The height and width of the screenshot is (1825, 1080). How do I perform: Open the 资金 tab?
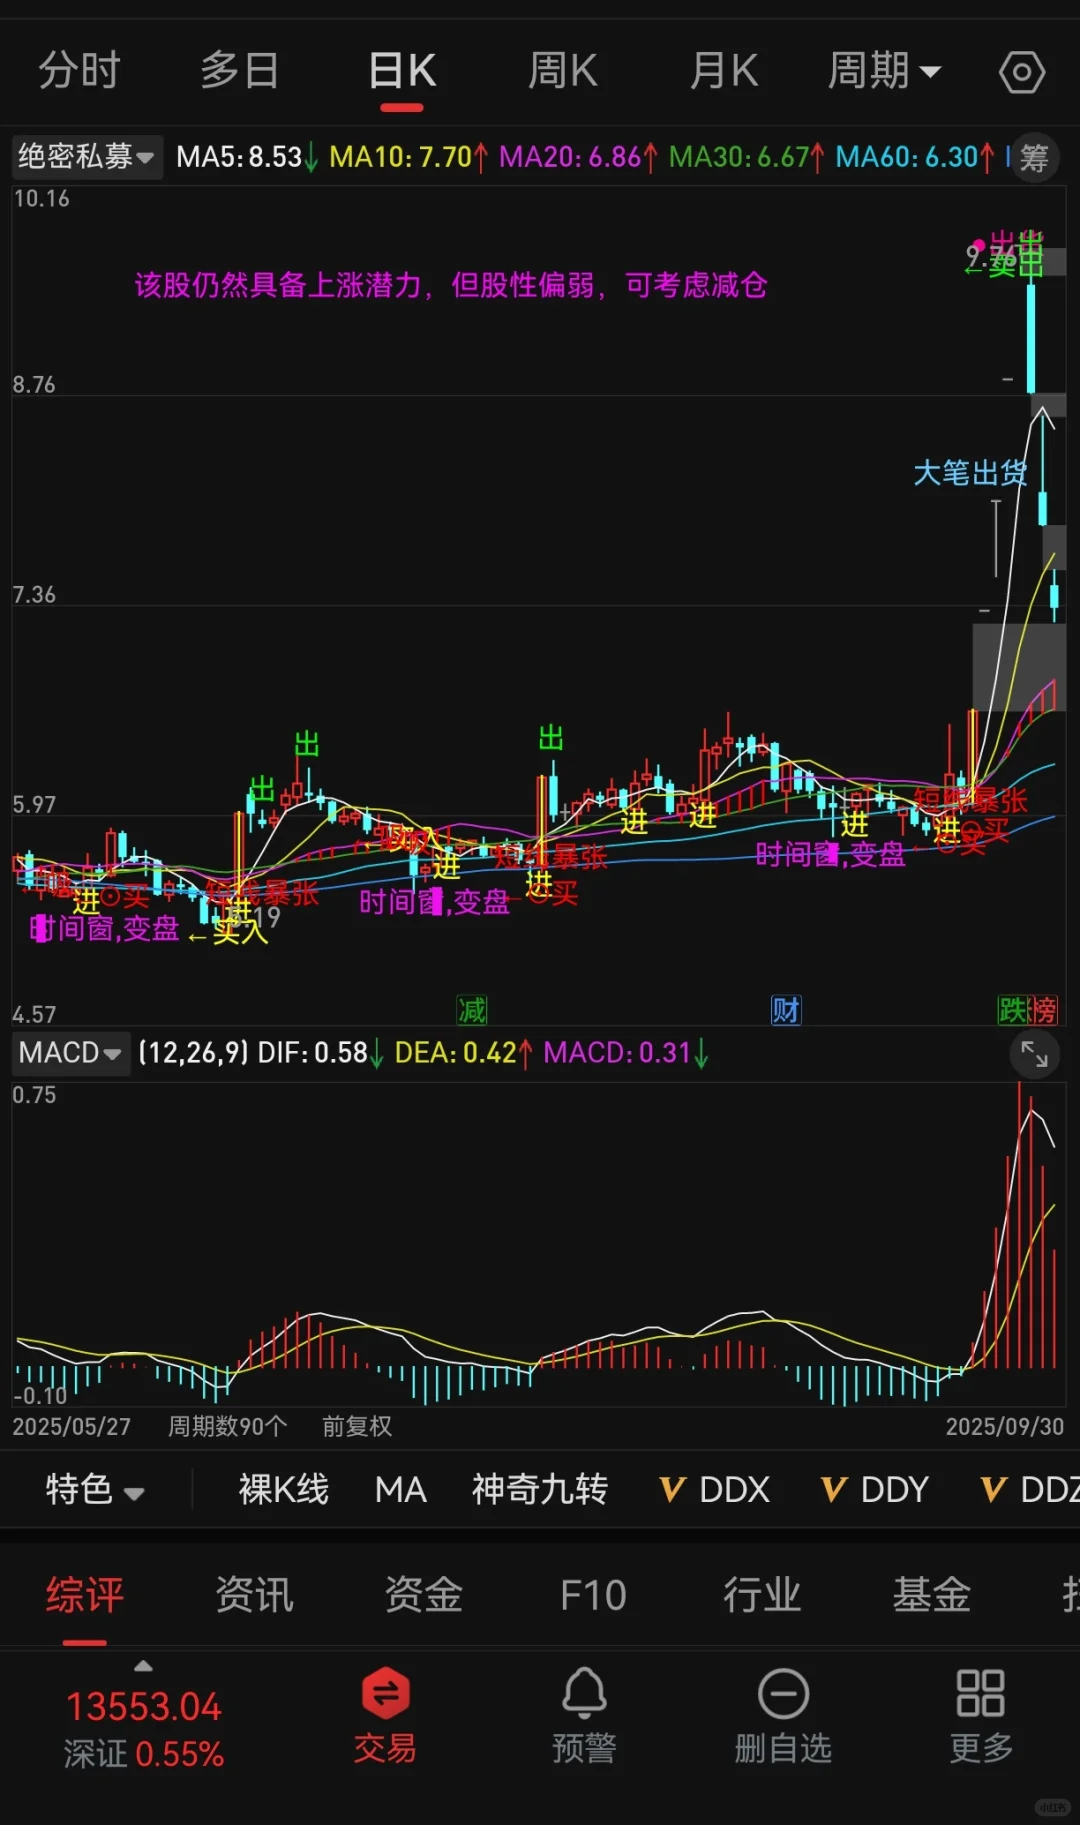(x=424, y=1594)
